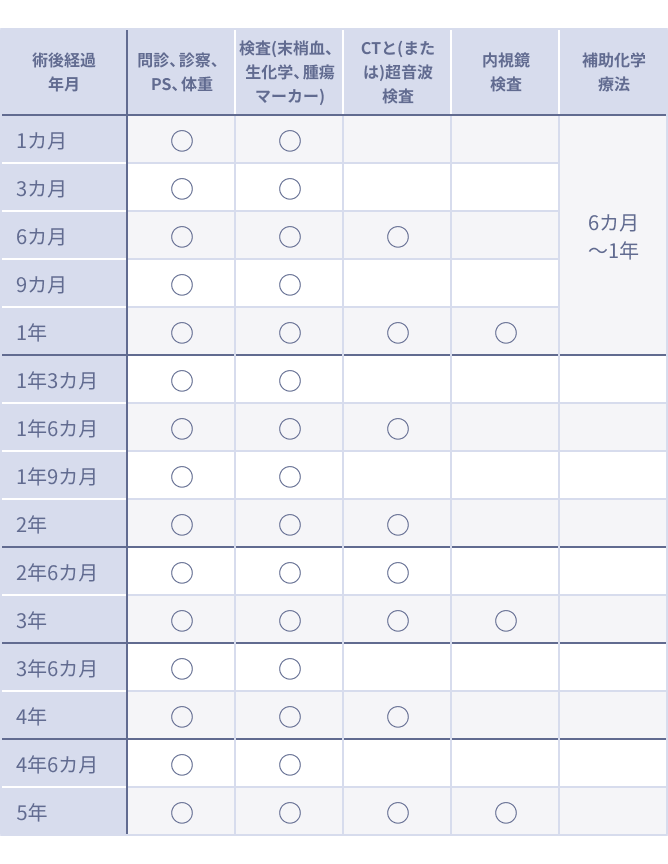Click the 問診、診察、PS、体重 column header
Screen dimensions: 668x864
[x=181, y=72]
